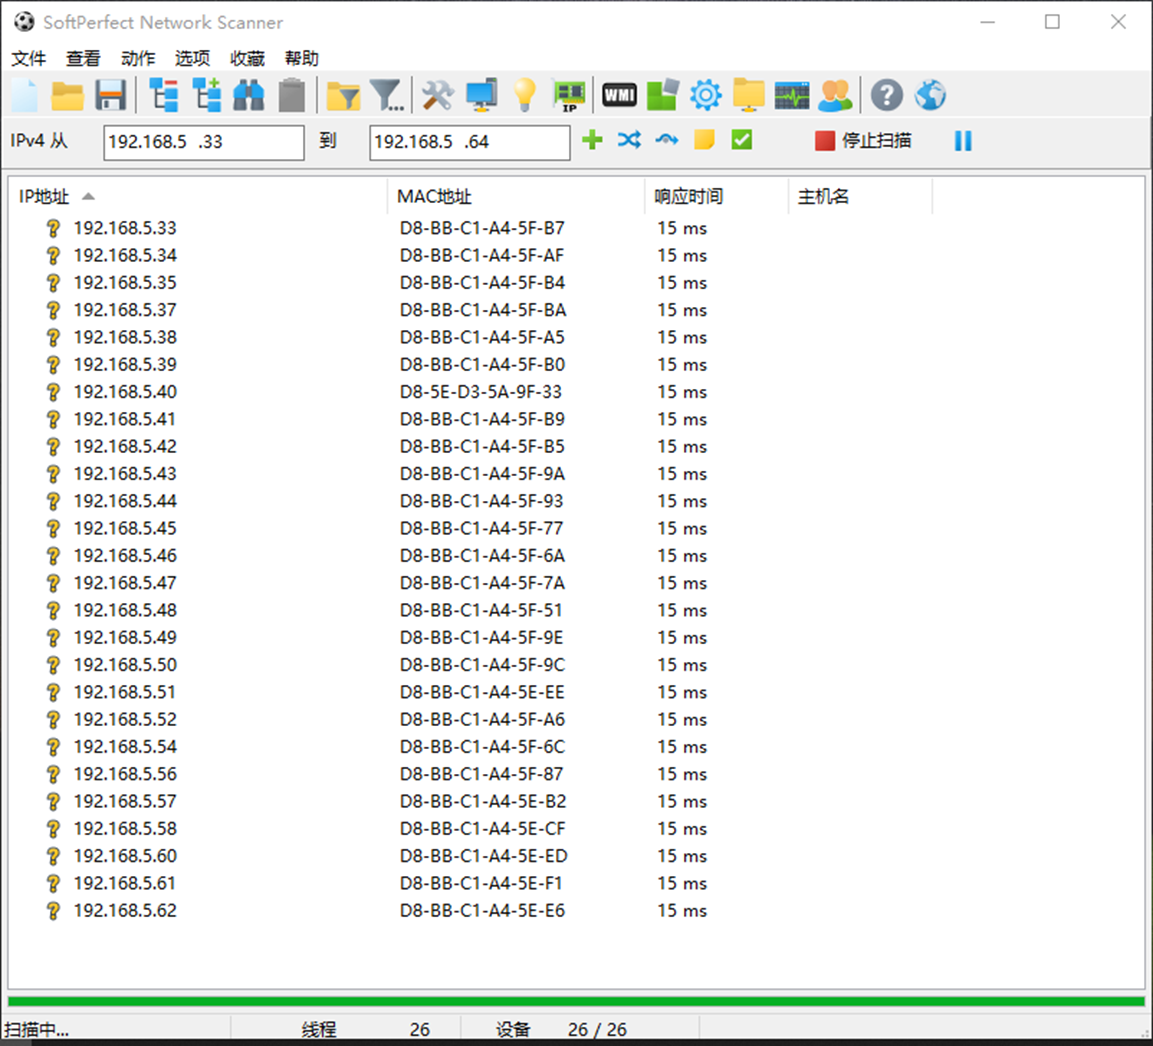The image size is (1153, 1046).
Task: Sort by the MAC地址 column header
Action: point(515,196)
